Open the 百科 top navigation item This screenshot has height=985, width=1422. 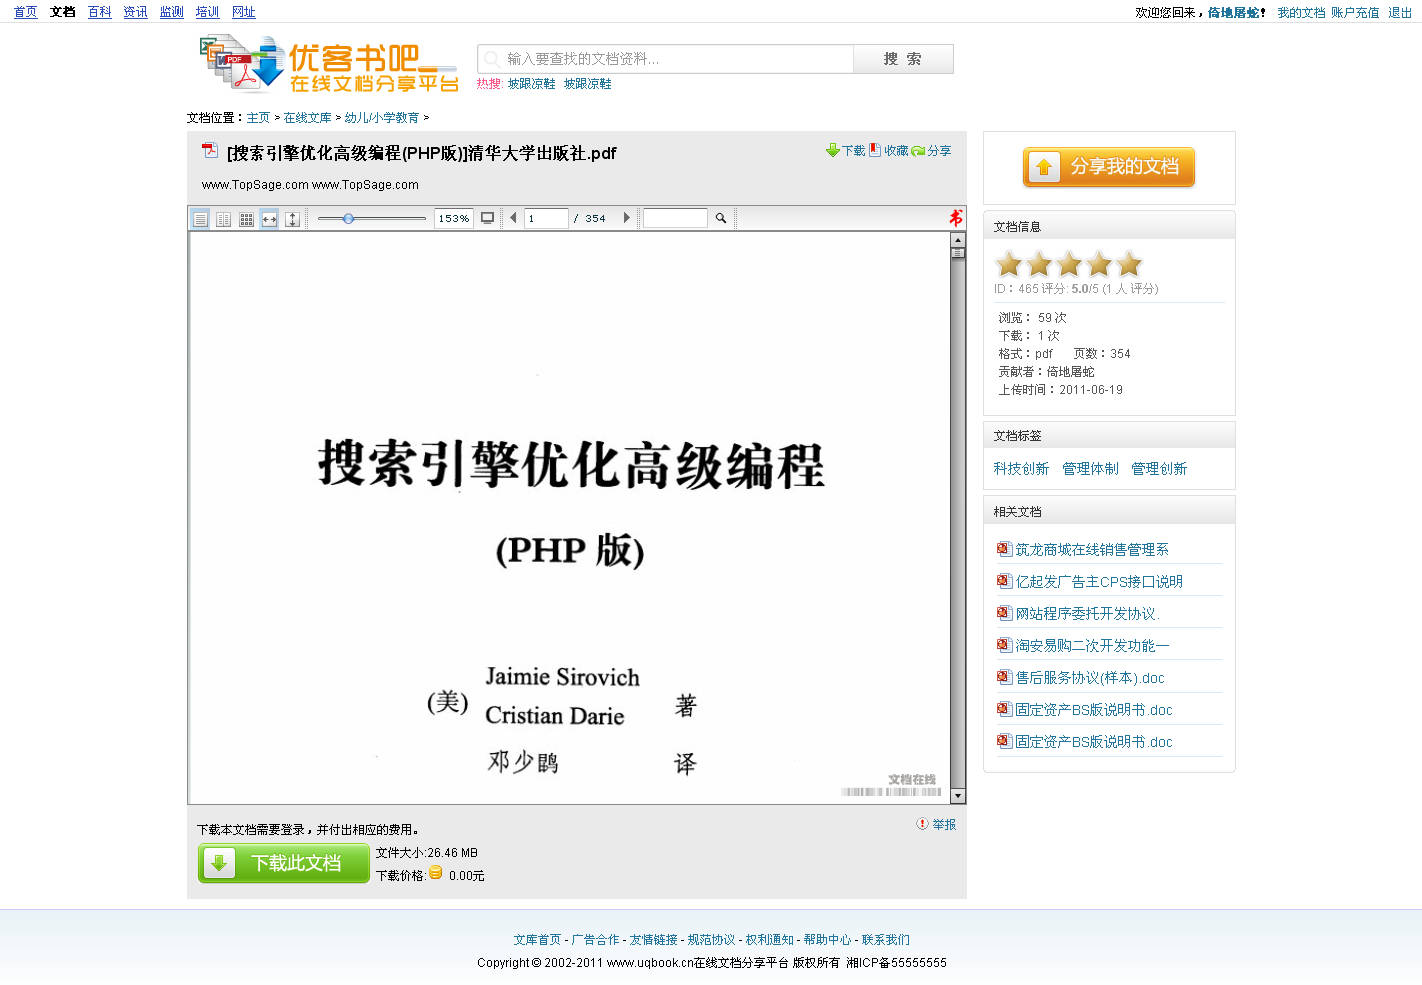coord(100,12)
